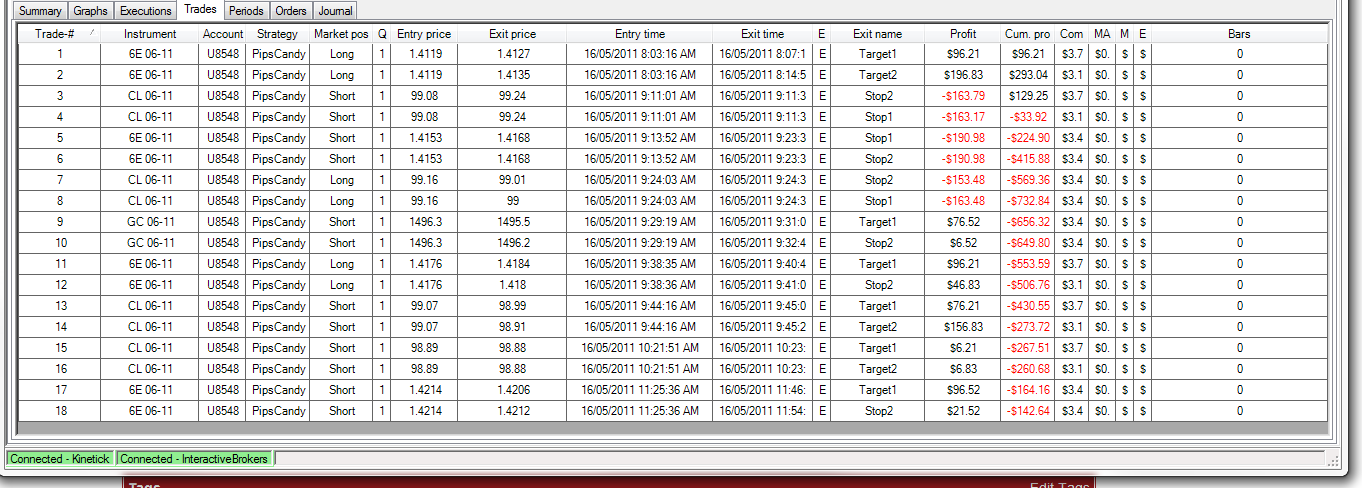Sort by the Trade-# column header

point(60,34)
